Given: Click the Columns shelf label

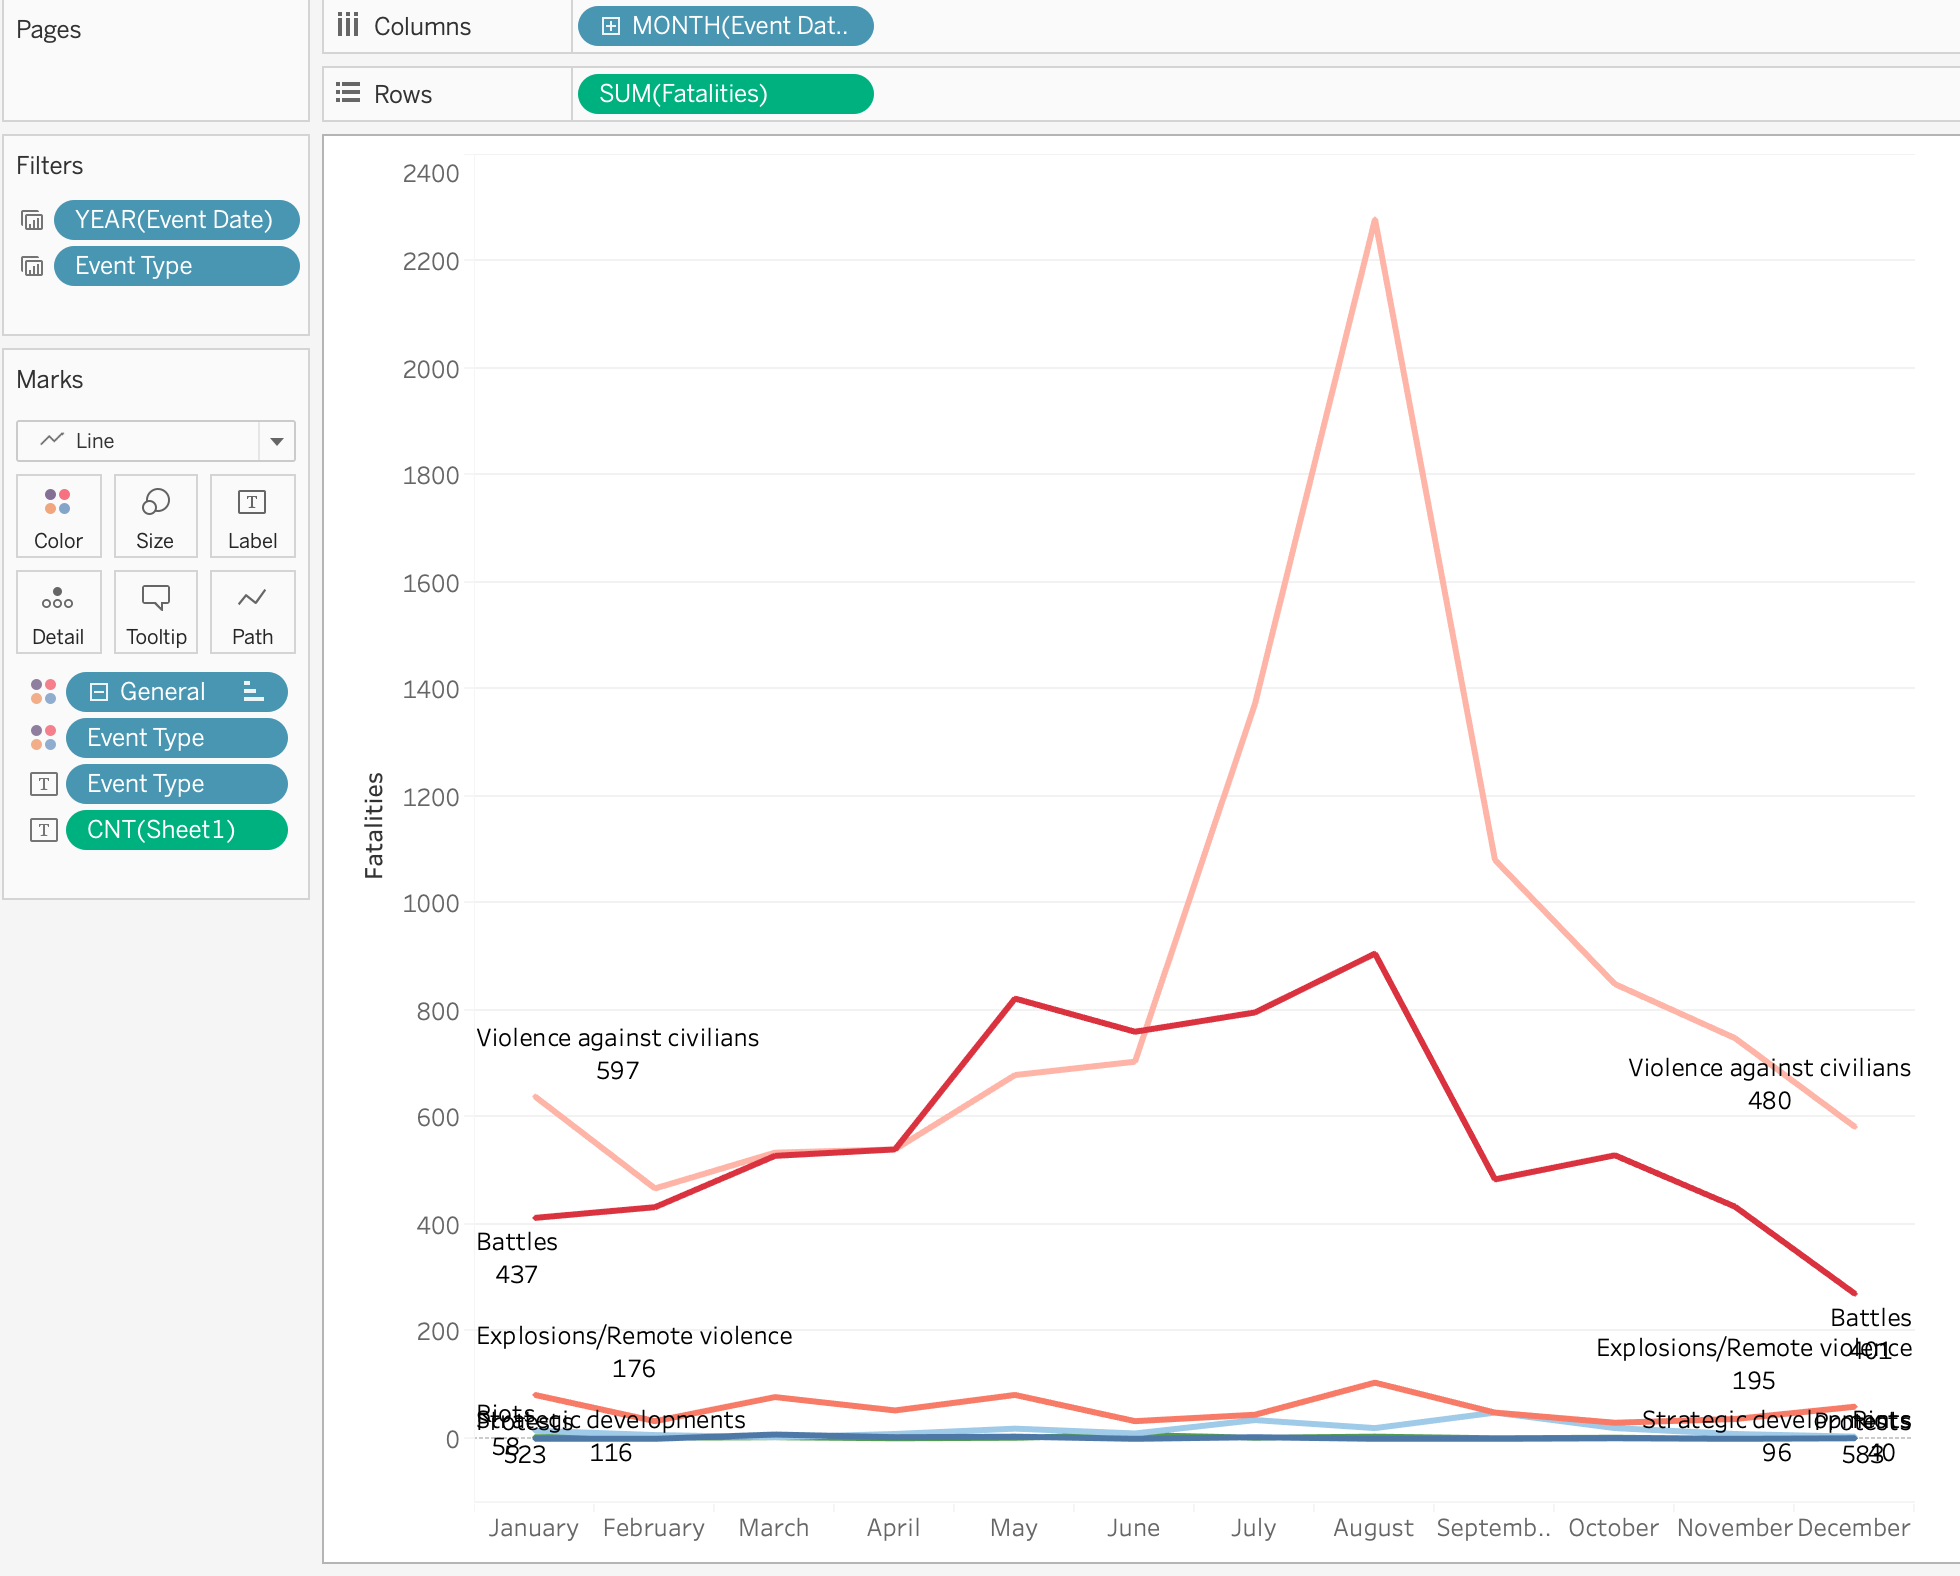Looking at the screenshot, I should (x=421, y=26).
